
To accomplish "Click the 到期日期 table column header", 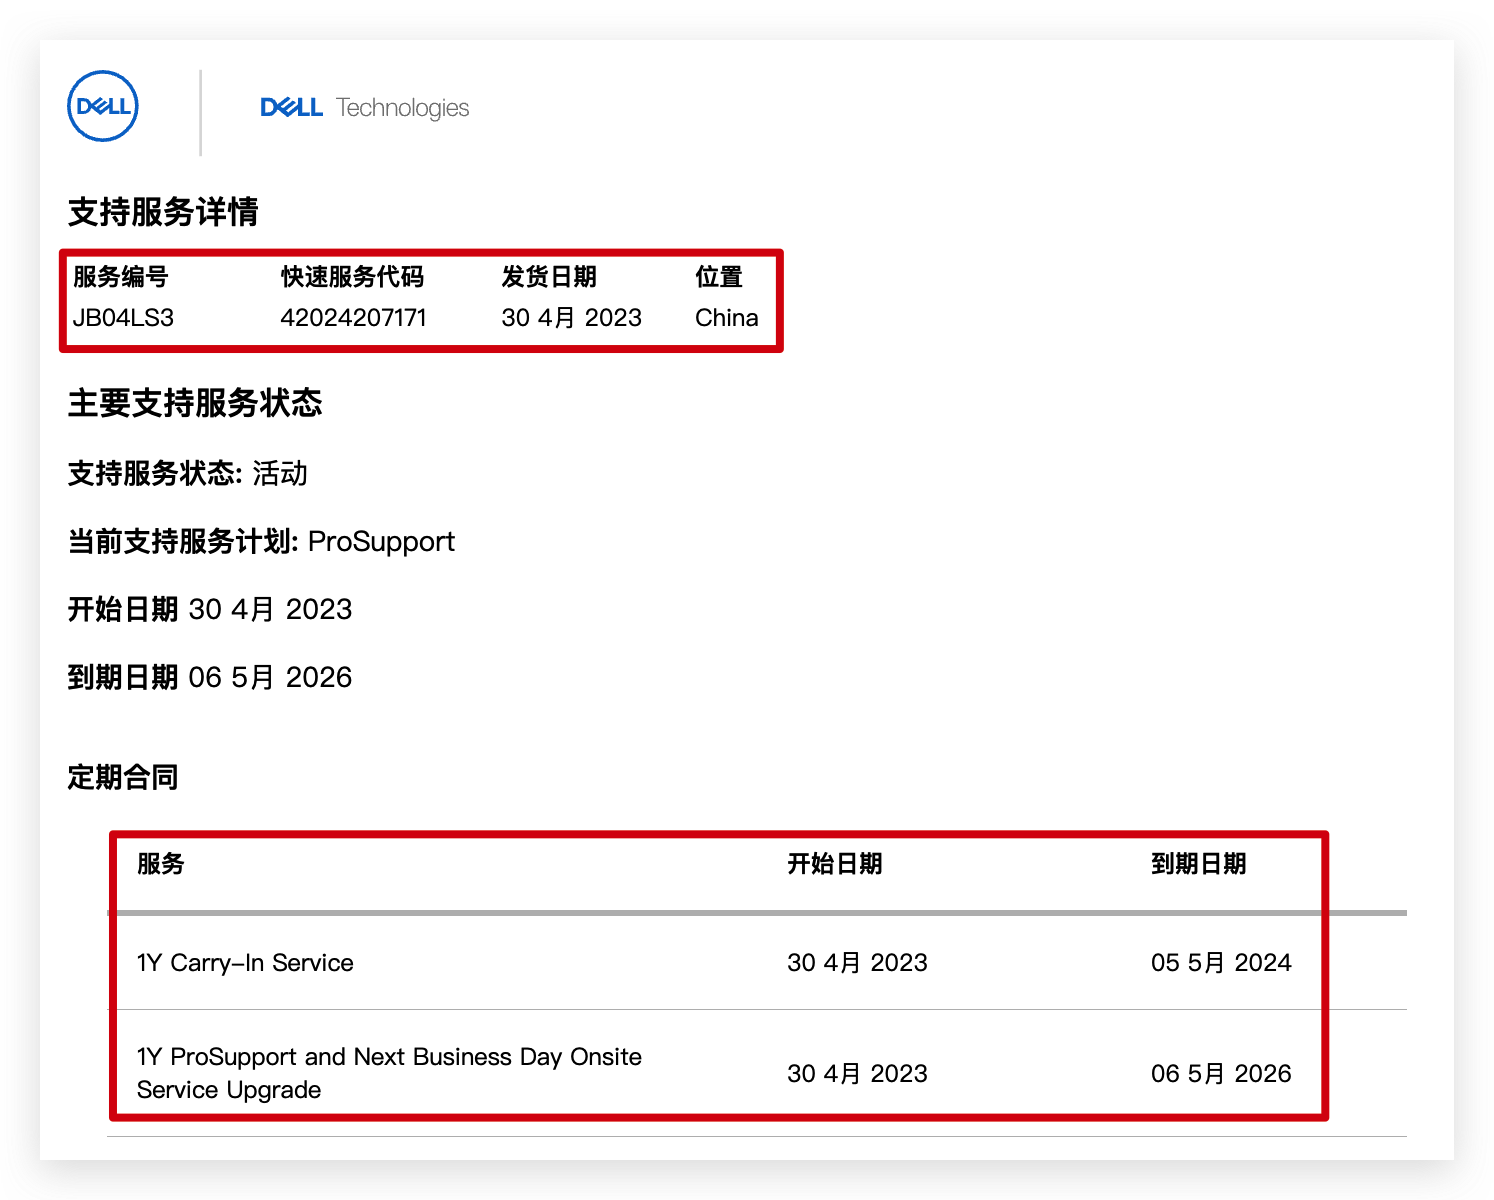I will click(x=1199, y=864).
